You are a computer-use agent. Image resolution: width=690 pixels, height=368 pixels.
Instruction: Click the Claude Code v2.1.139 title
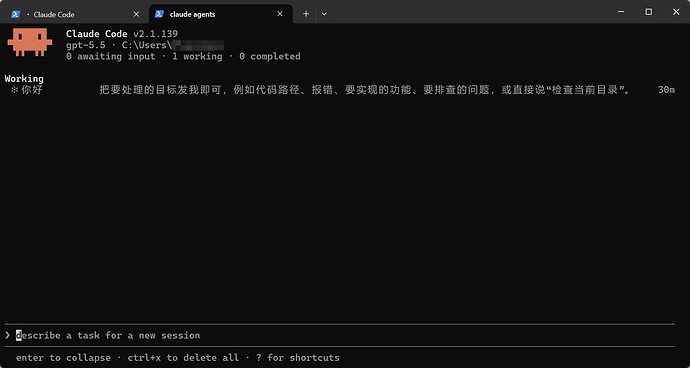click(122, 34)
